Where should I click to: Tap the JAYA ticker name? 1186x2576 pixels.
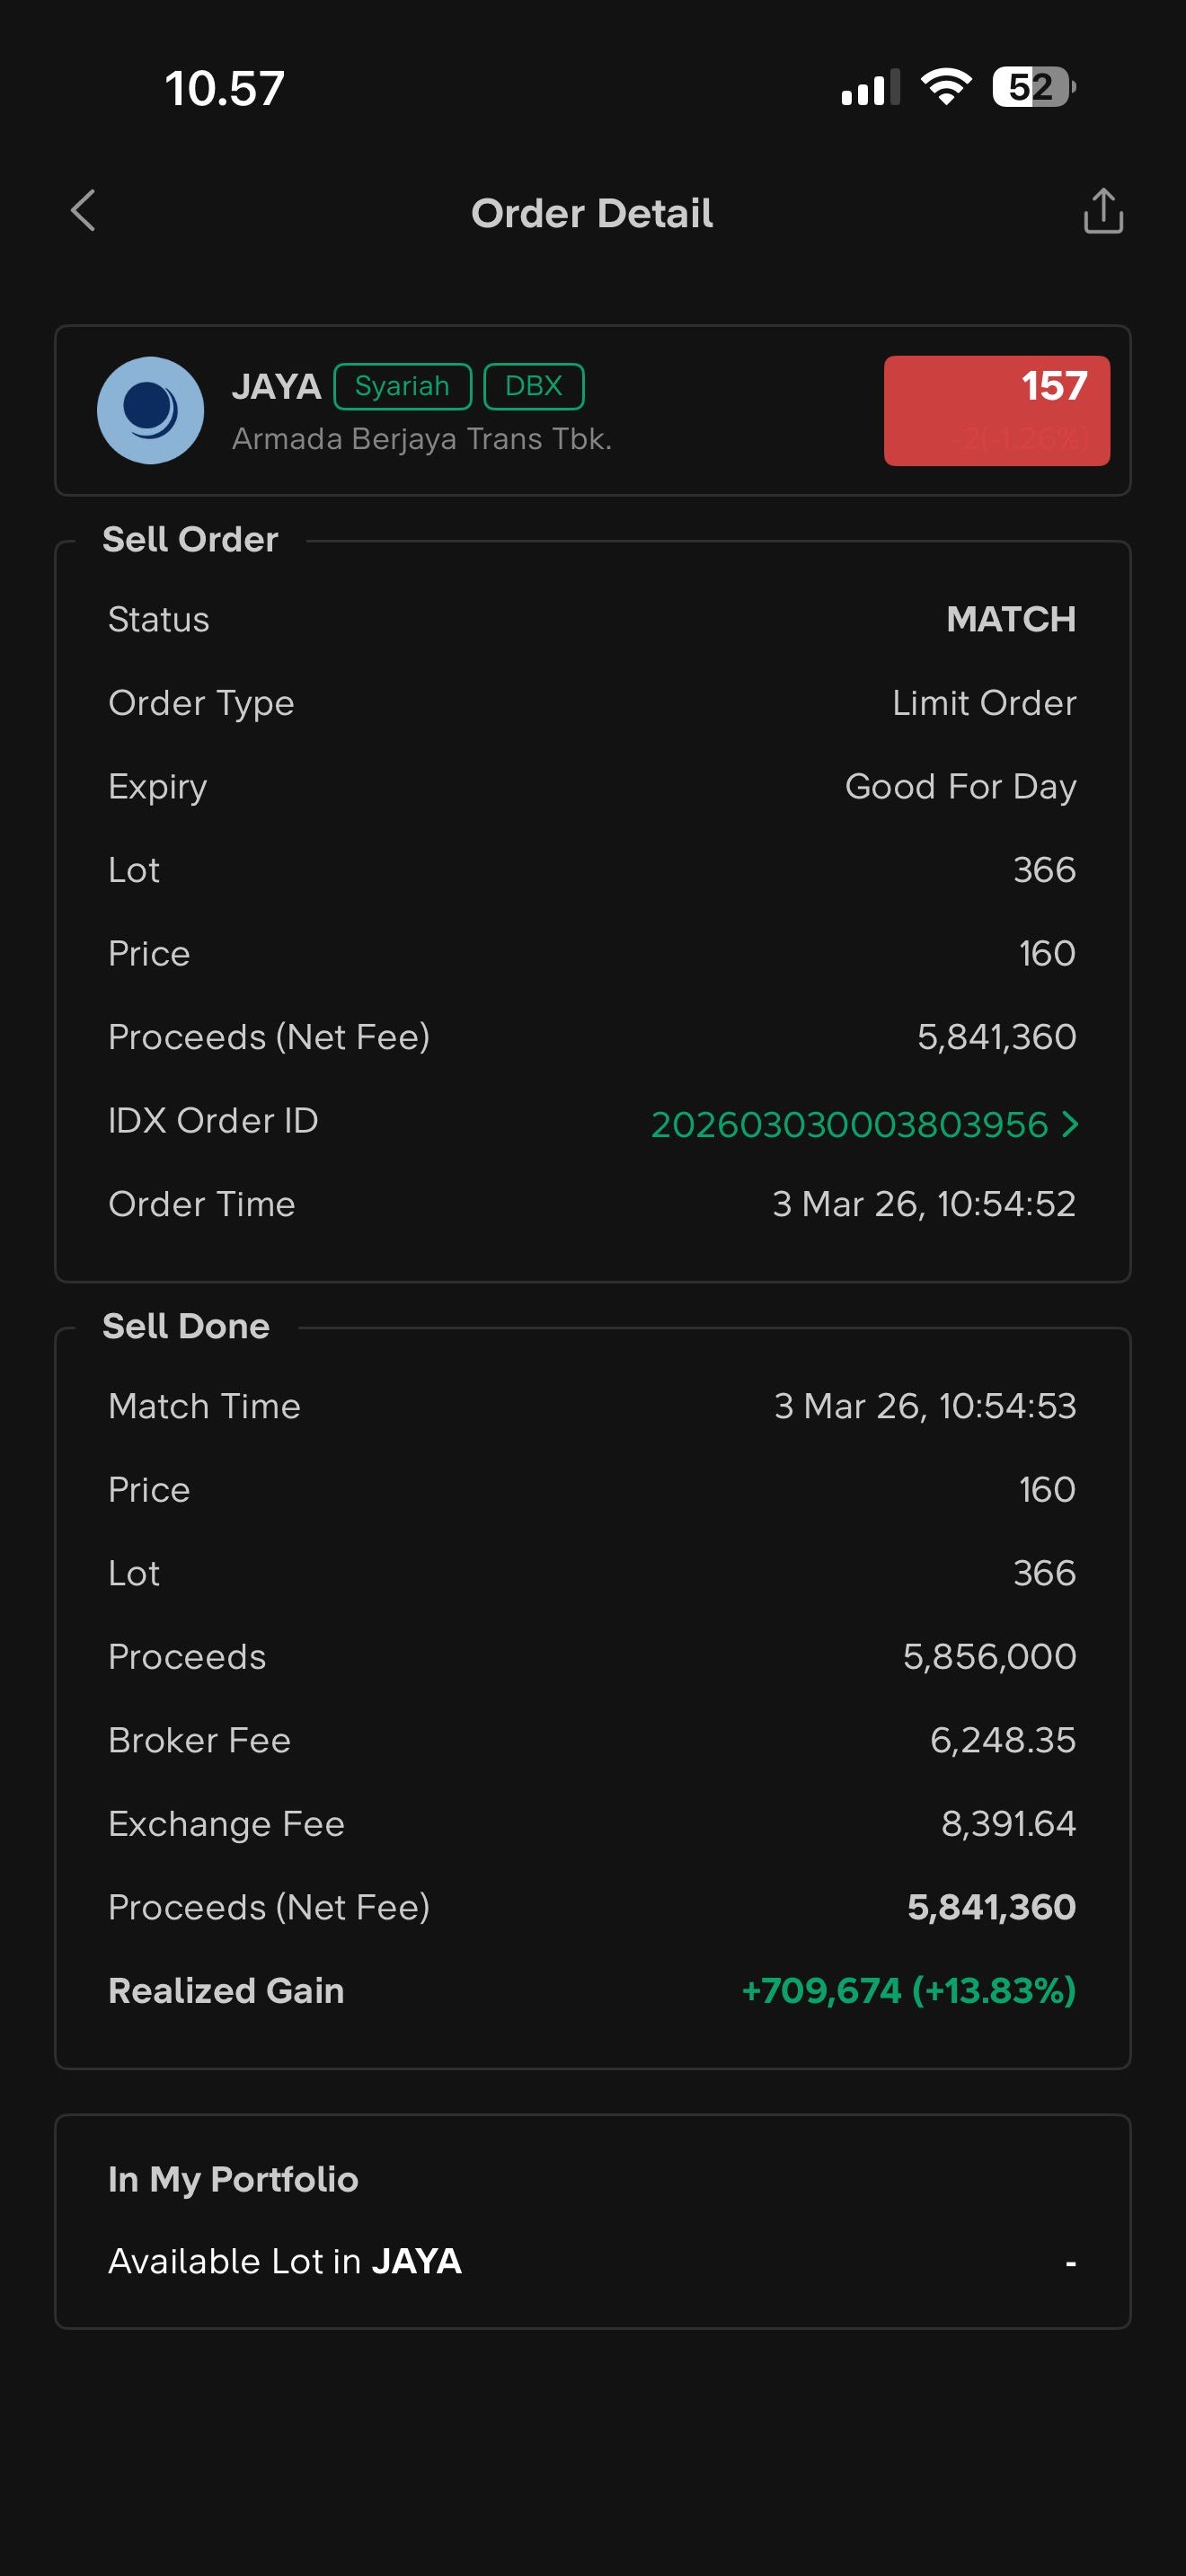pos(276,386)
